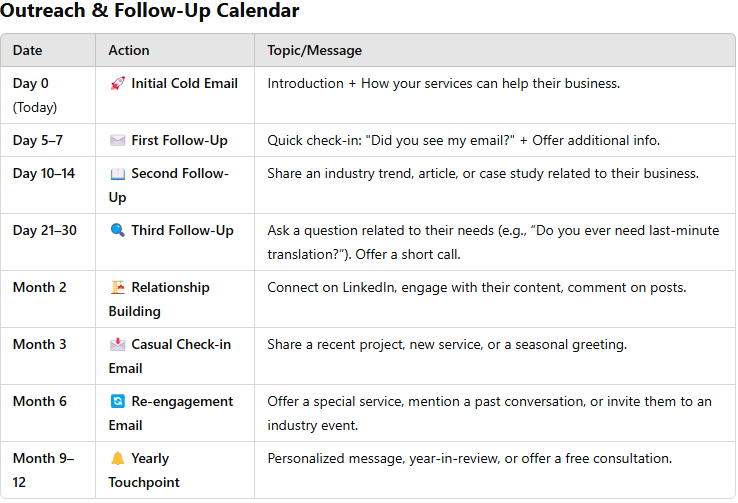Image resolution: width=738 pixels, height=503 pixels.
Task: Click the bell icon beside Yearly Touchpoint
Action: pyautogui.click(x=117, y=459)
